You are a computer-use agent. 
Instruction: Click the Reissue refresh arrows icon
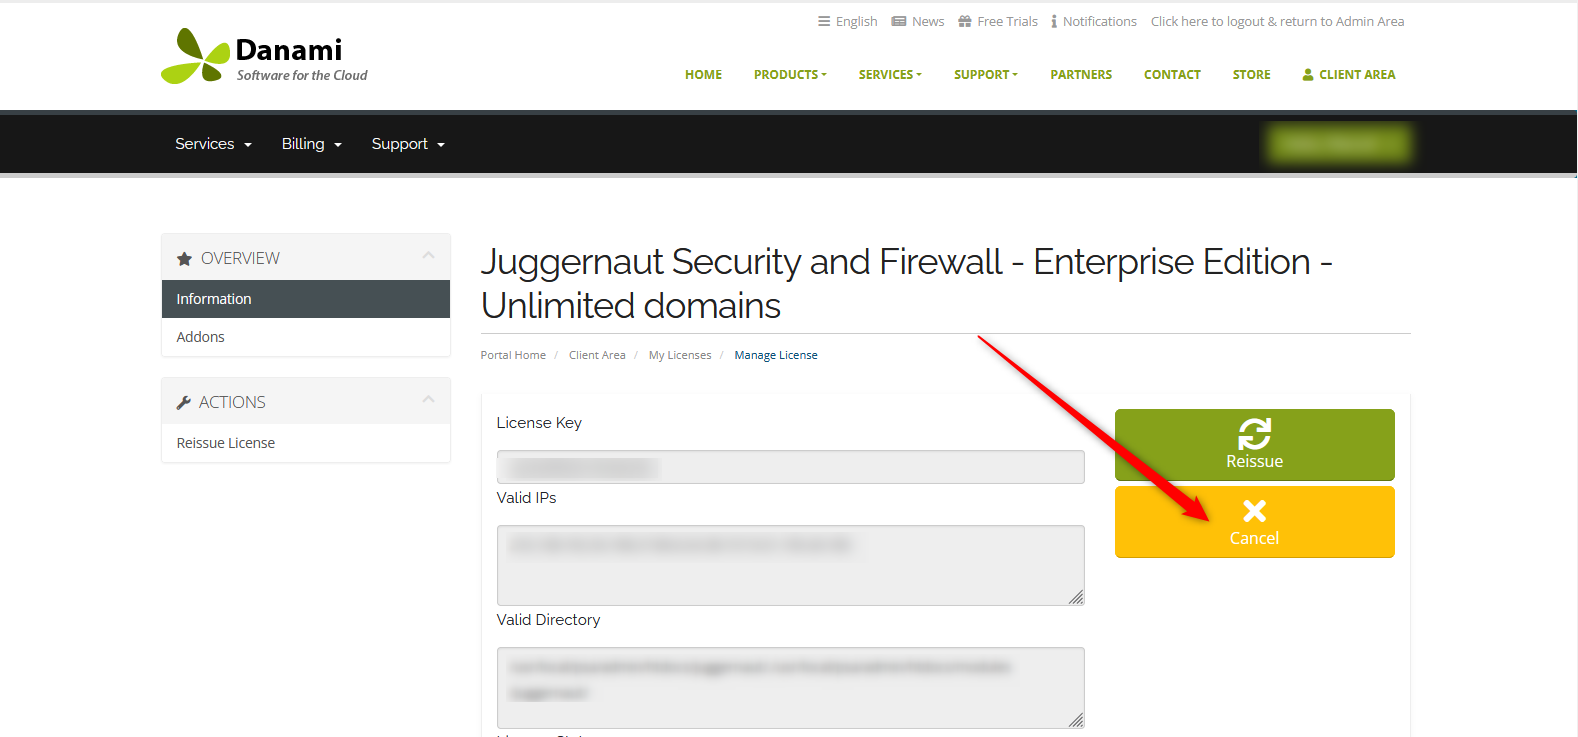tap(1255, 434)
